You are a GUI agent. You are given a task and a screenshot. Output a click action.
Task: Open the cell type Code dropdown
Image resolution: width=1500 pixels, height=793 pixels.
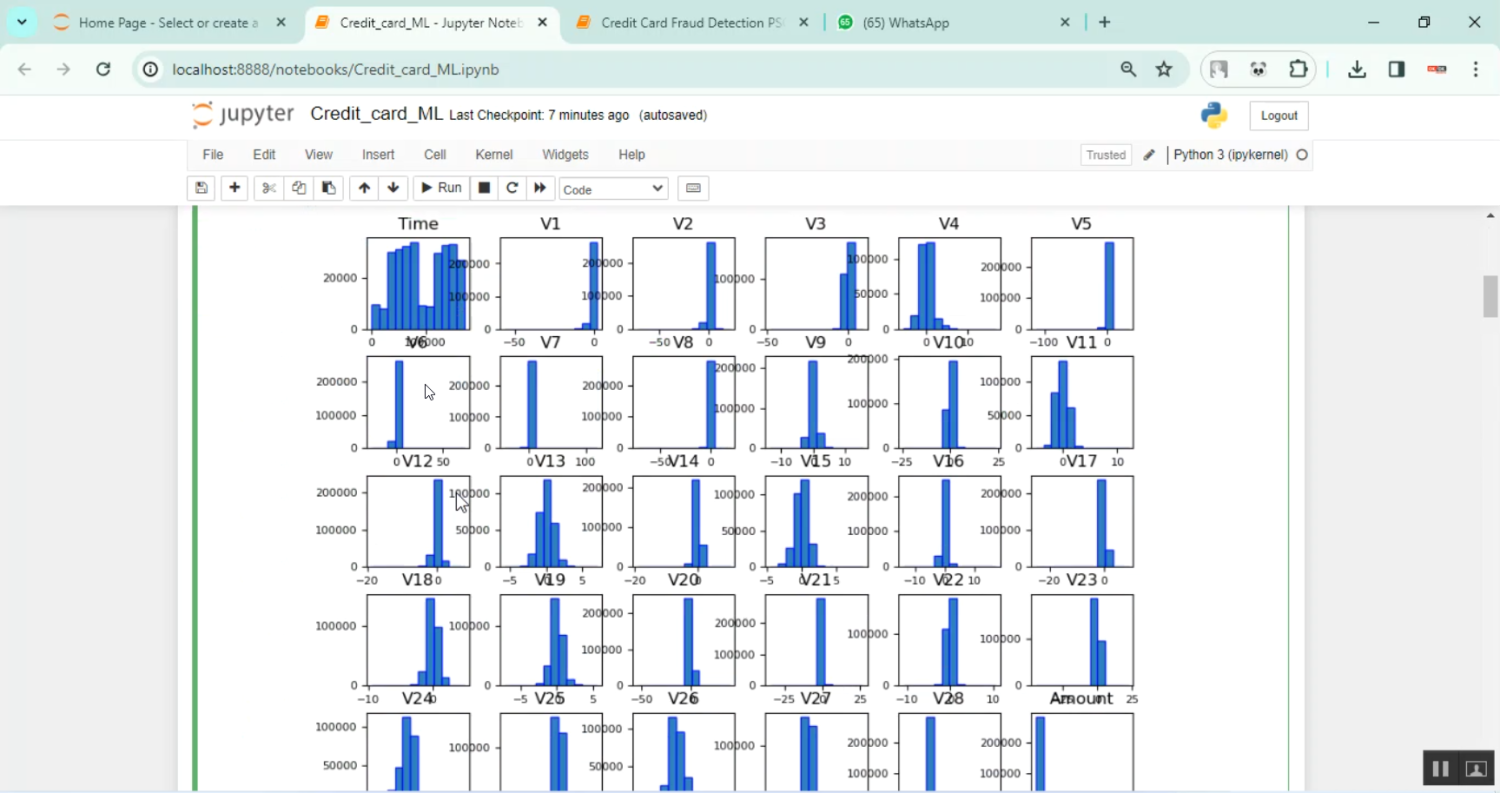click(x=613, y=188)
